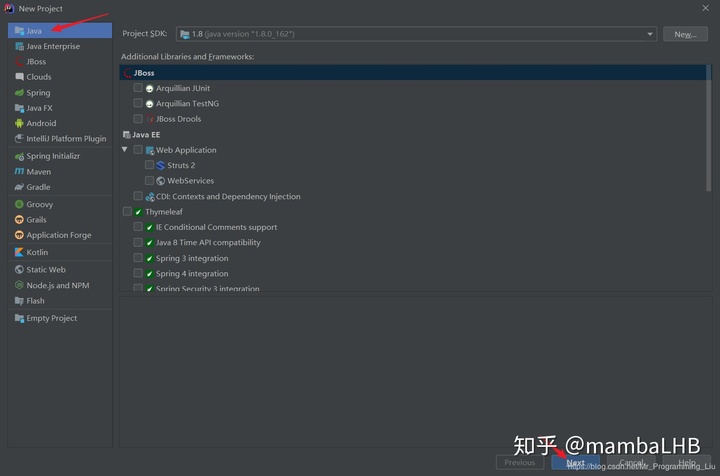Image resolution: width=720 pixels, height=476 pixels.
Task: Enable the Arquillian TestNG checkbox
Action: coord(138,103)
